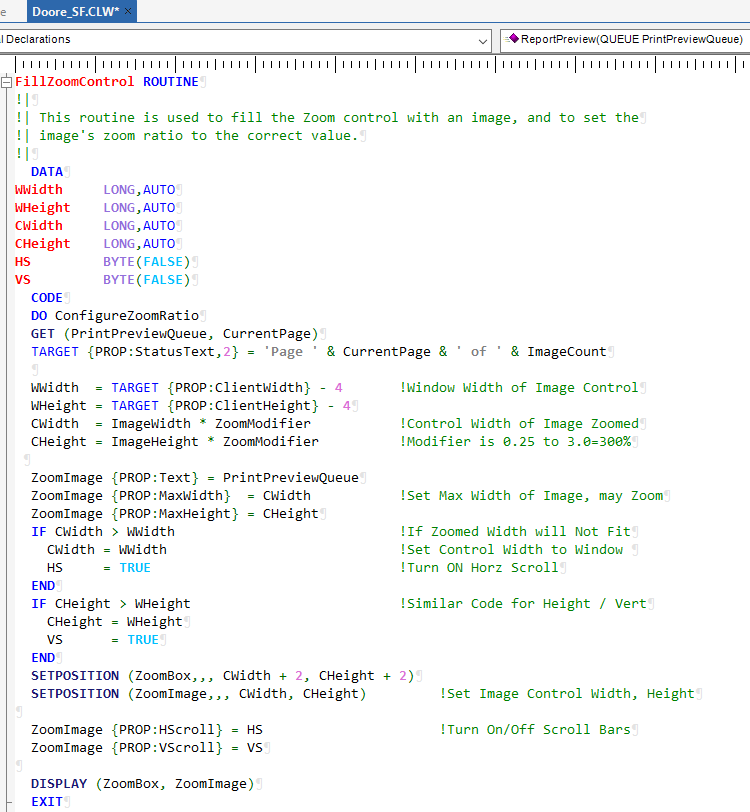Click the CODE keyword line
Screen dimensions: 750x812
coord(46,298)
